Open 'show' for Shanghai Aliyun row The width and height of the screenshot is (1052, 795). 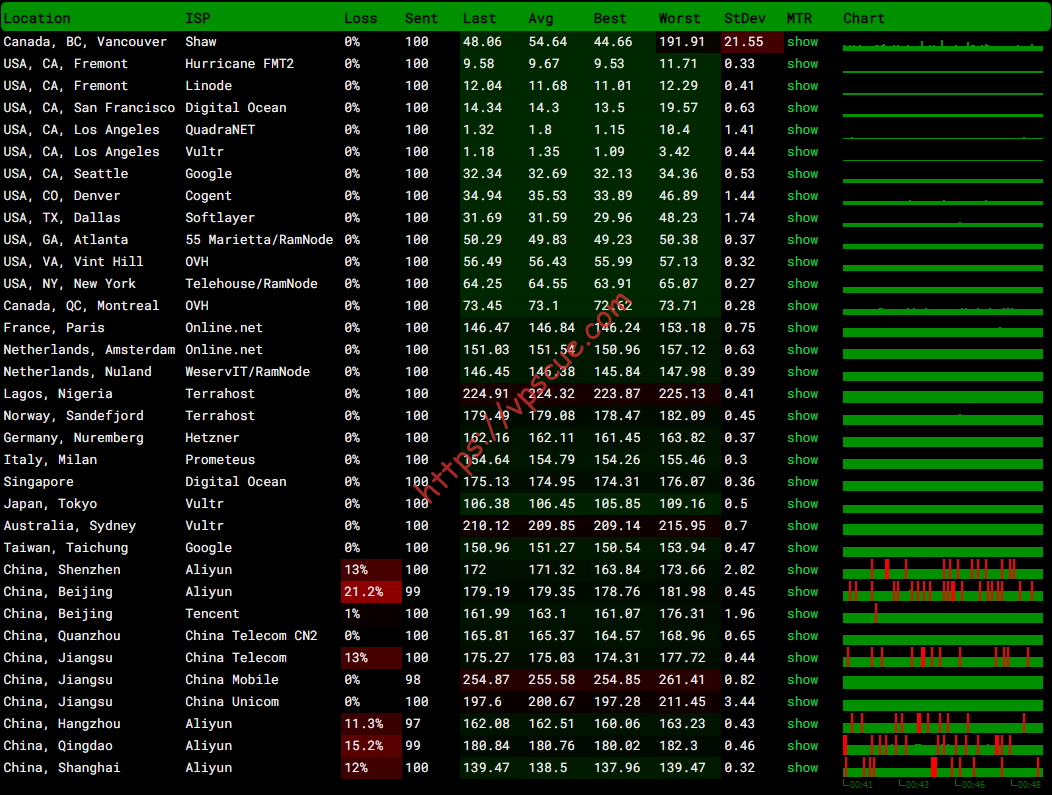pyautogui.click(x=802, y=768)
